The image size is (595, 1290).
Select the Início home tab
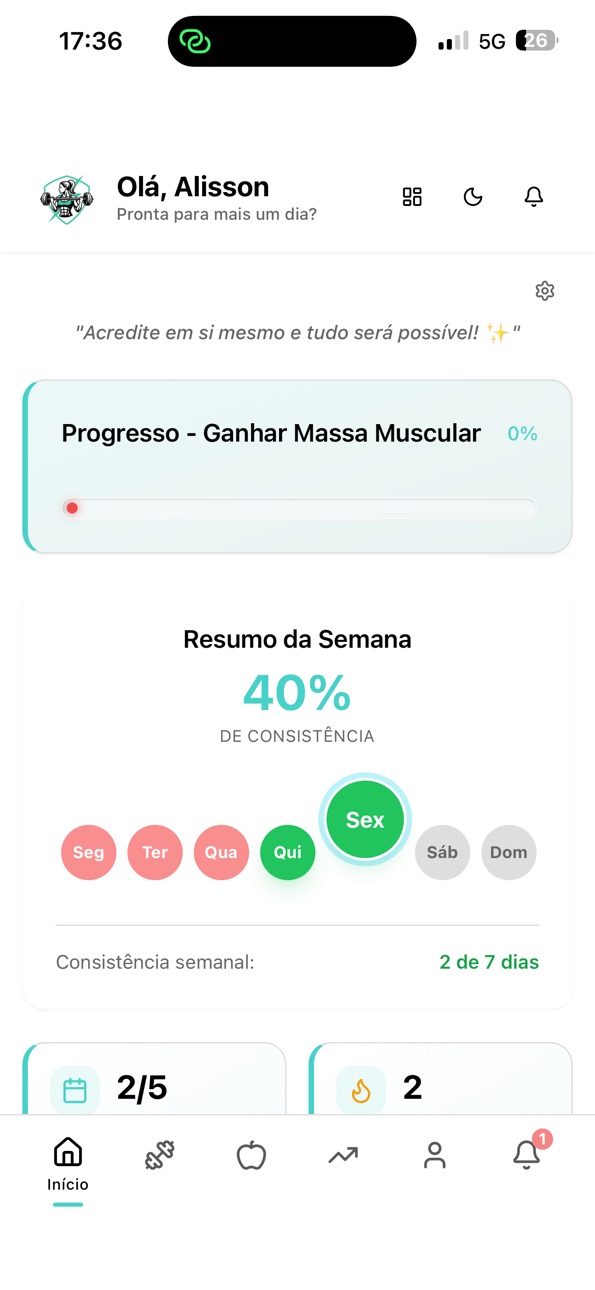68,1165
